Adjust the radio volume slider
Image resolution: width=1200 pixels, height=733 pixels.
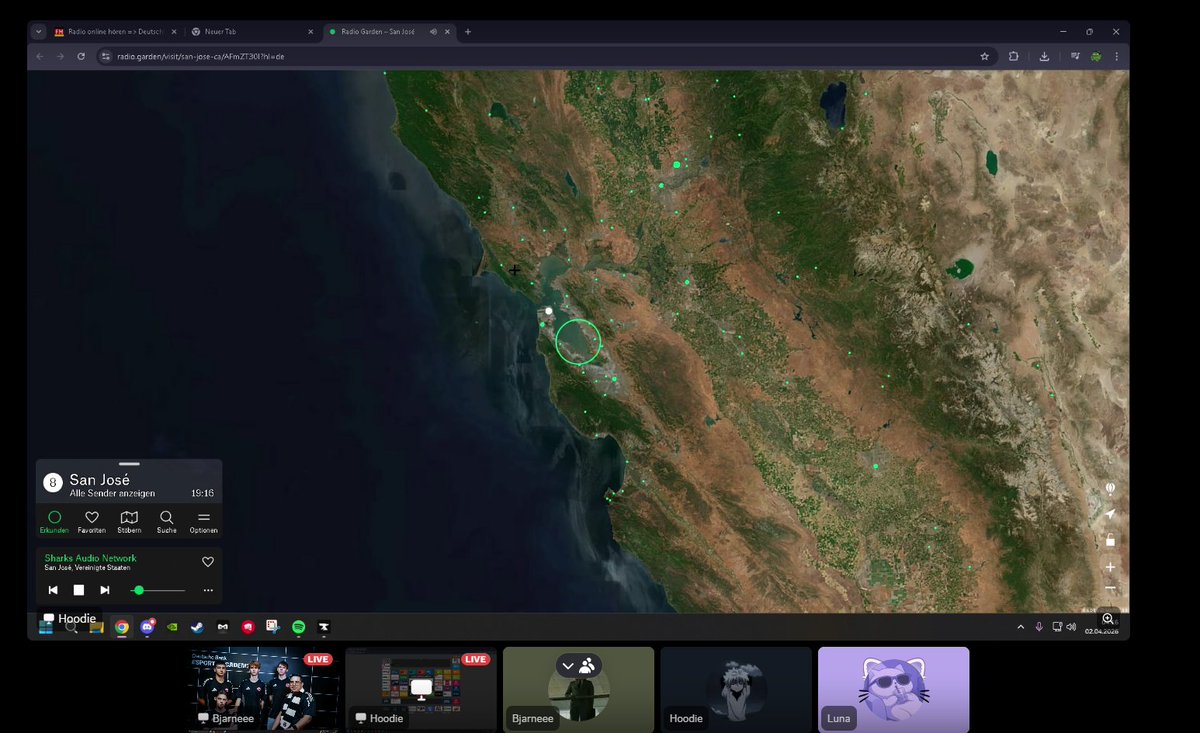pyautogui.click(x=159, y=590)
